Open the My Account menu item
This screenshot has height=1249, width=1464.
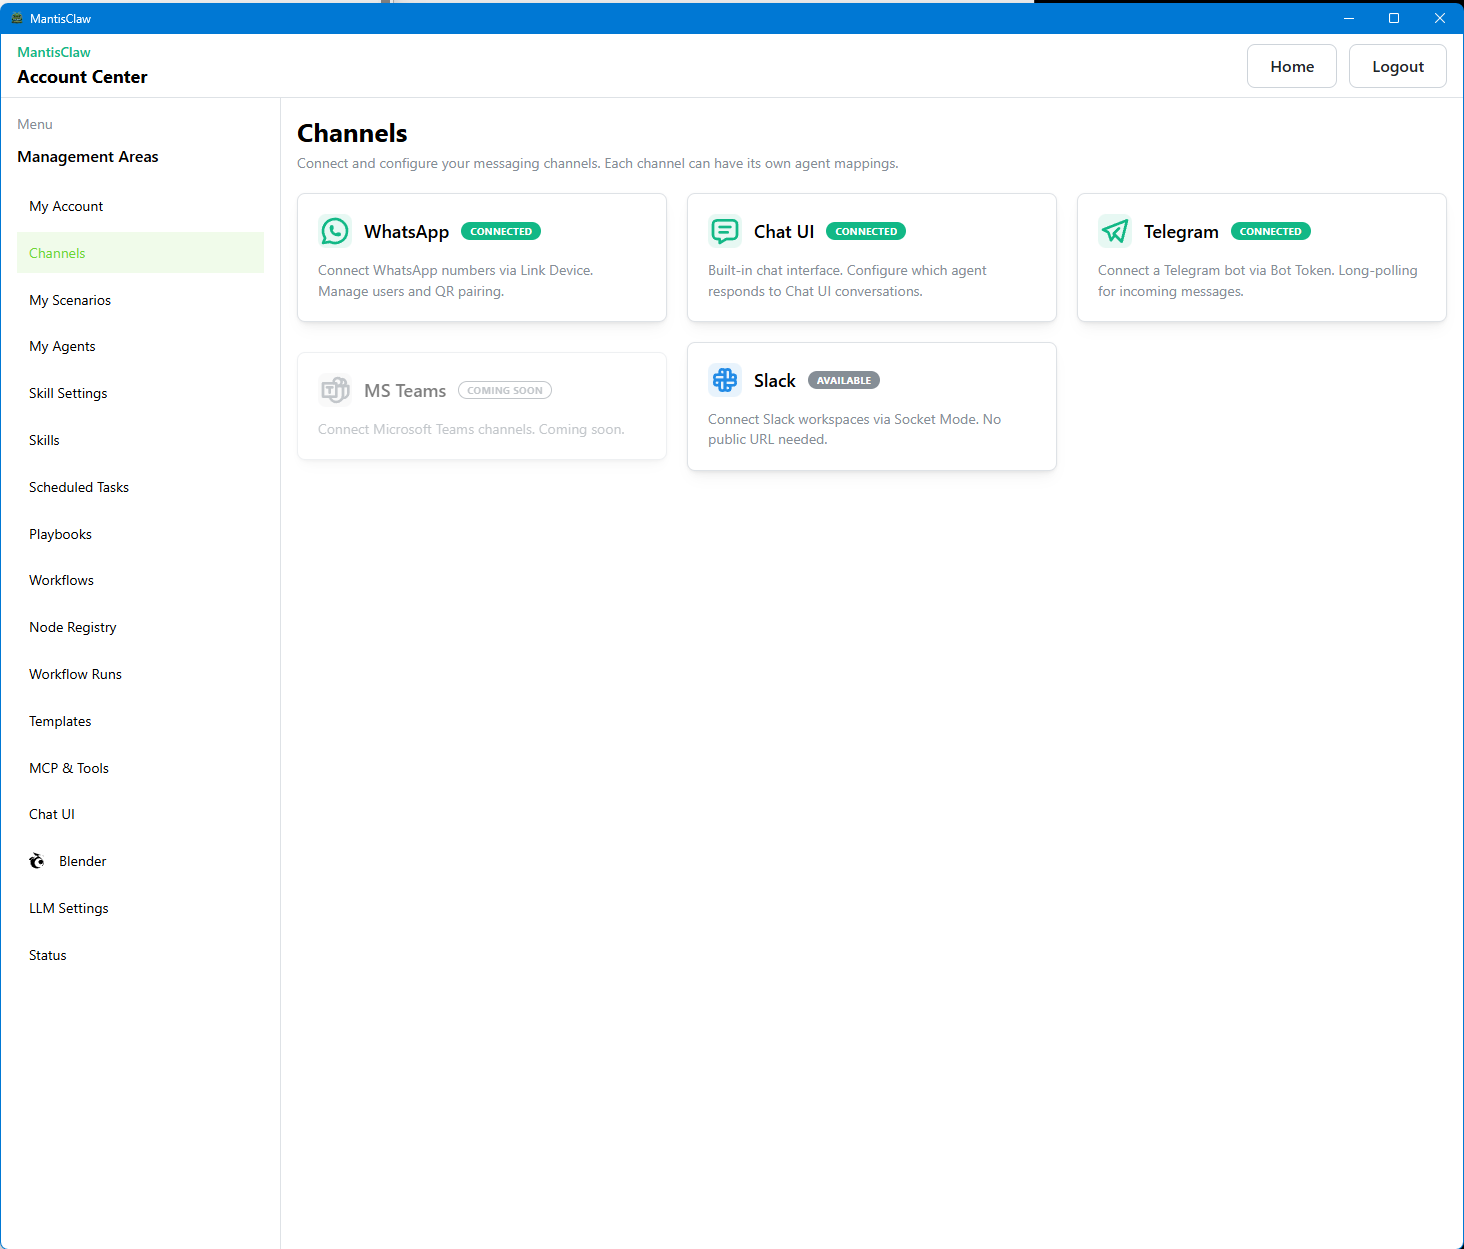point(140,206)
